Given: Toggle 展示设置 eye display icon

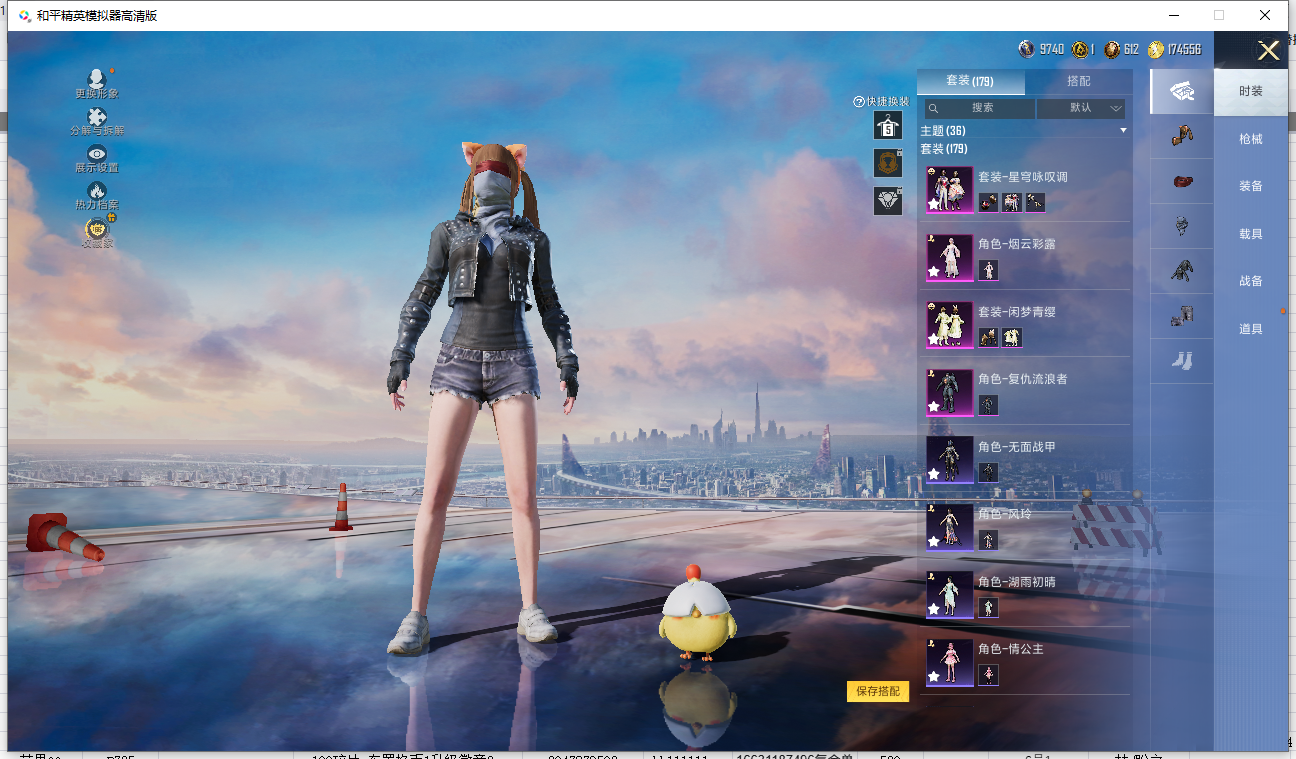Looking at the screenshot, I should pyautogui.click(x=97, y=154).
